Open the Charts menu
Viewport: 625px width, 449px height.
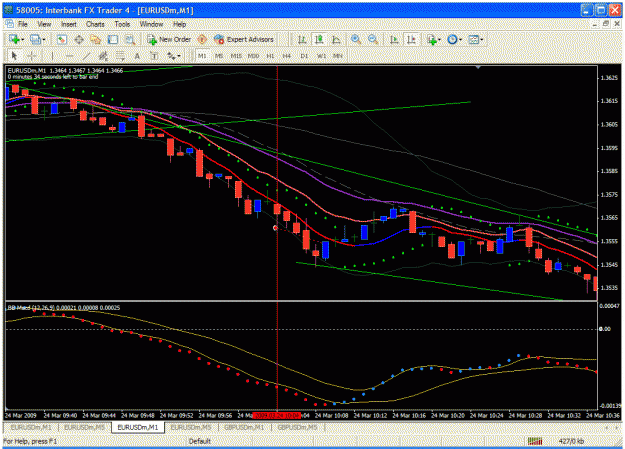point(95,24)
